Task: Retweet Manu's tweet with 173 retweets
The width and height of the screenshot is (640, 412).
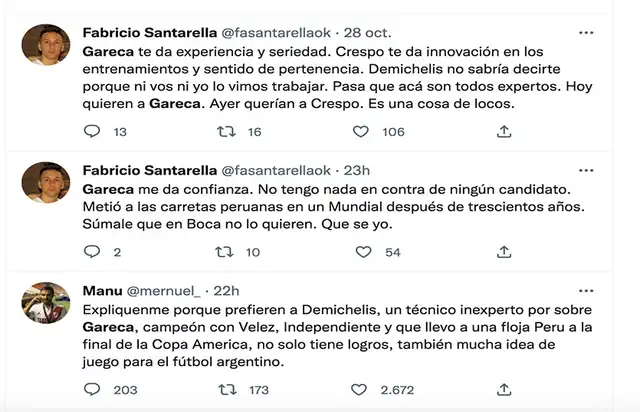Action: tap(226, 389)
